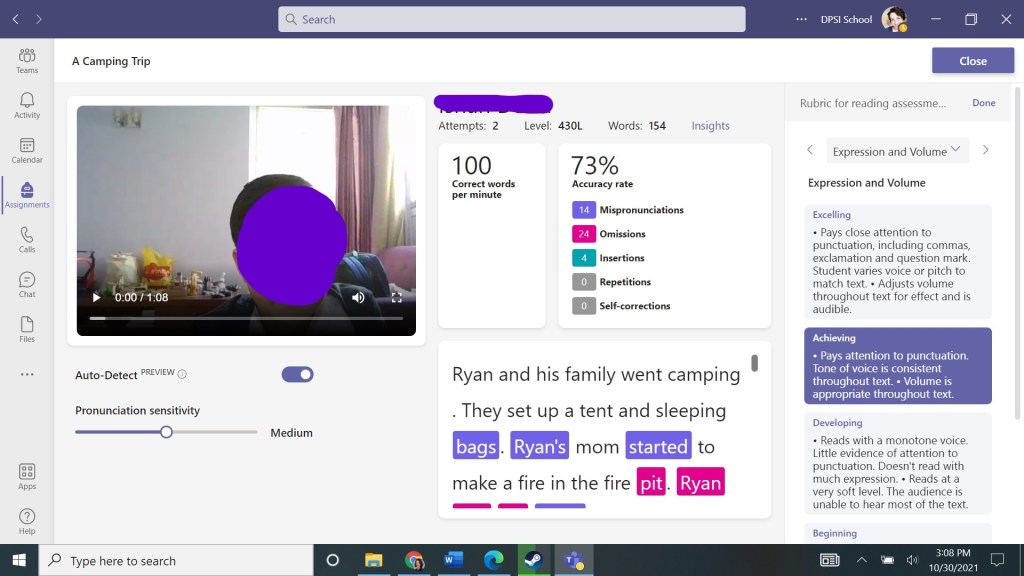Open the Teams section in sidebar
The width and height of the screenshot is (1024, 576).
(27, 60)
